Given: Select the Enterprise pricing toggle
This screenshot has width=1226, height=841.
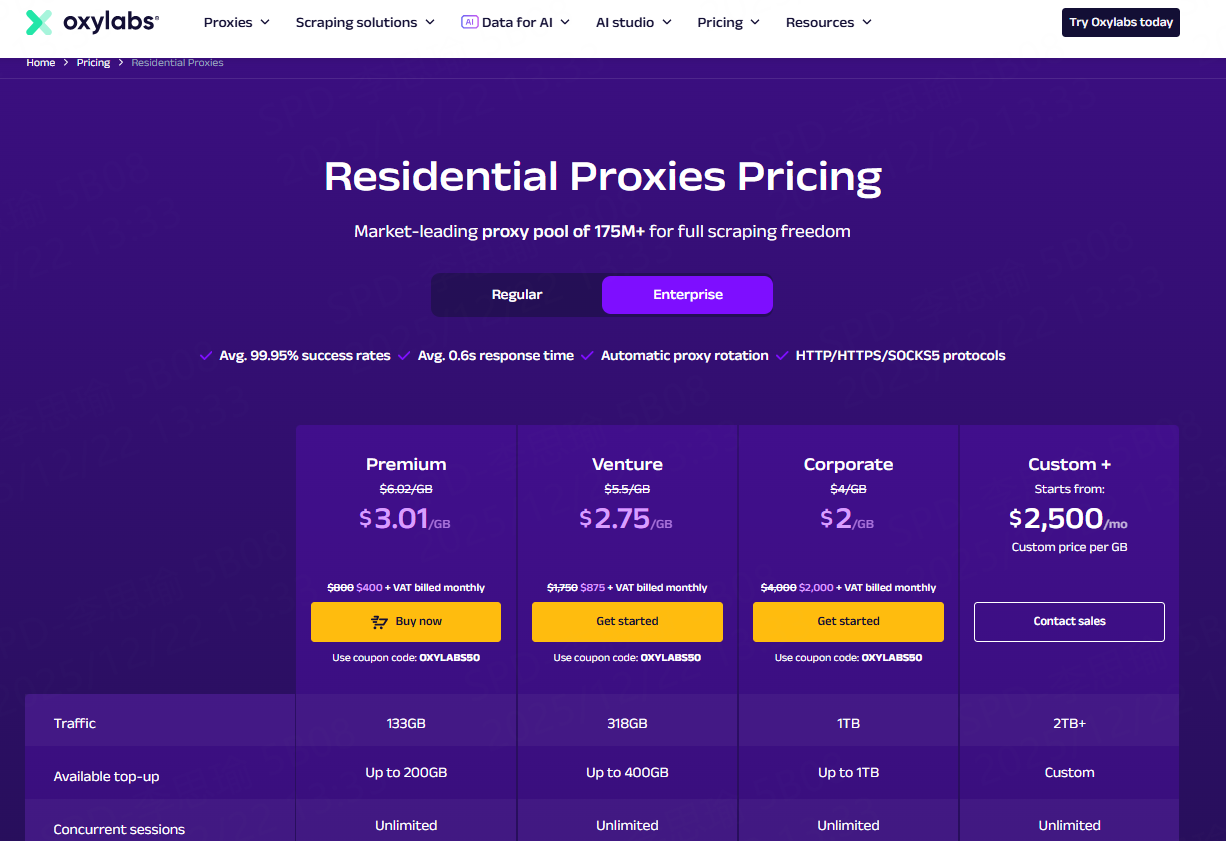Looking at the screenshot, I should (687, 295).
